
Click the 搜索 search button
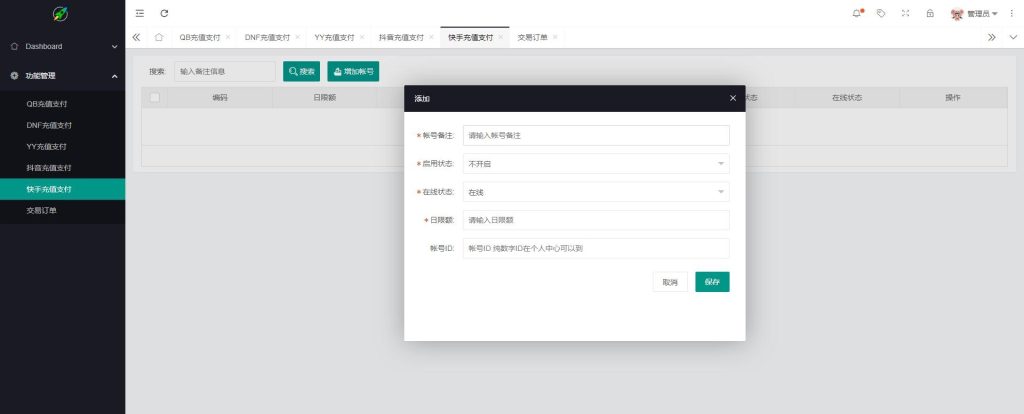pos(301,71)
